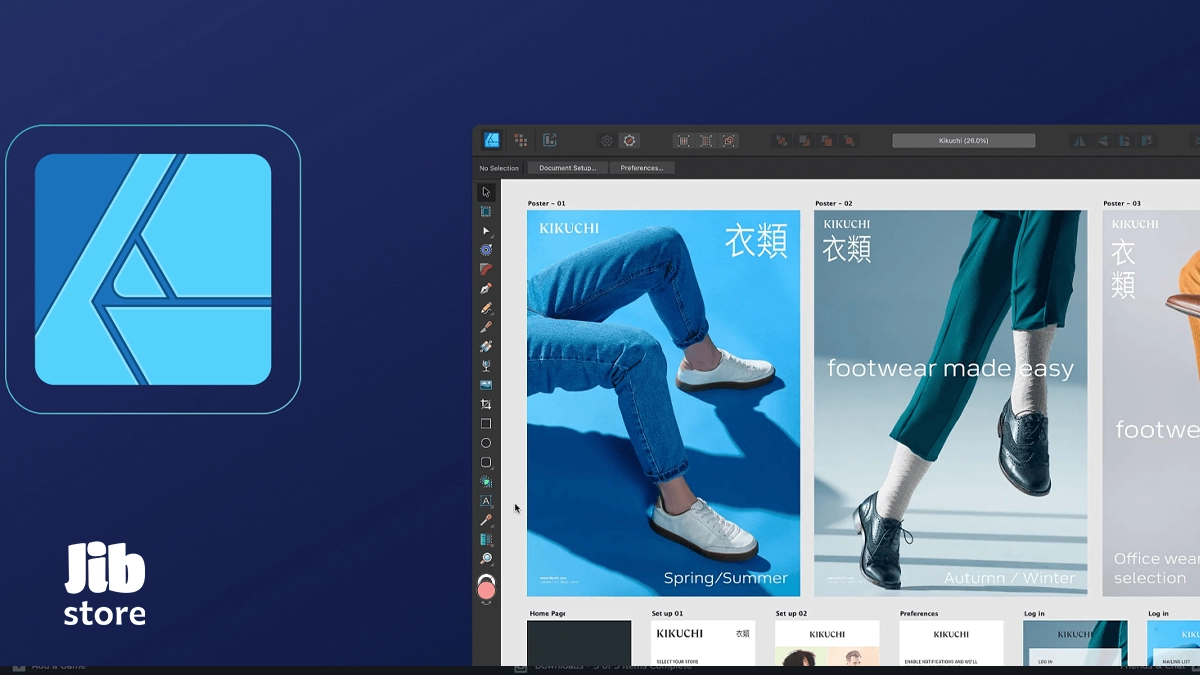This screenshot has width=1200, height=675.
Task: Select the Corner tool
Action: 486,269
